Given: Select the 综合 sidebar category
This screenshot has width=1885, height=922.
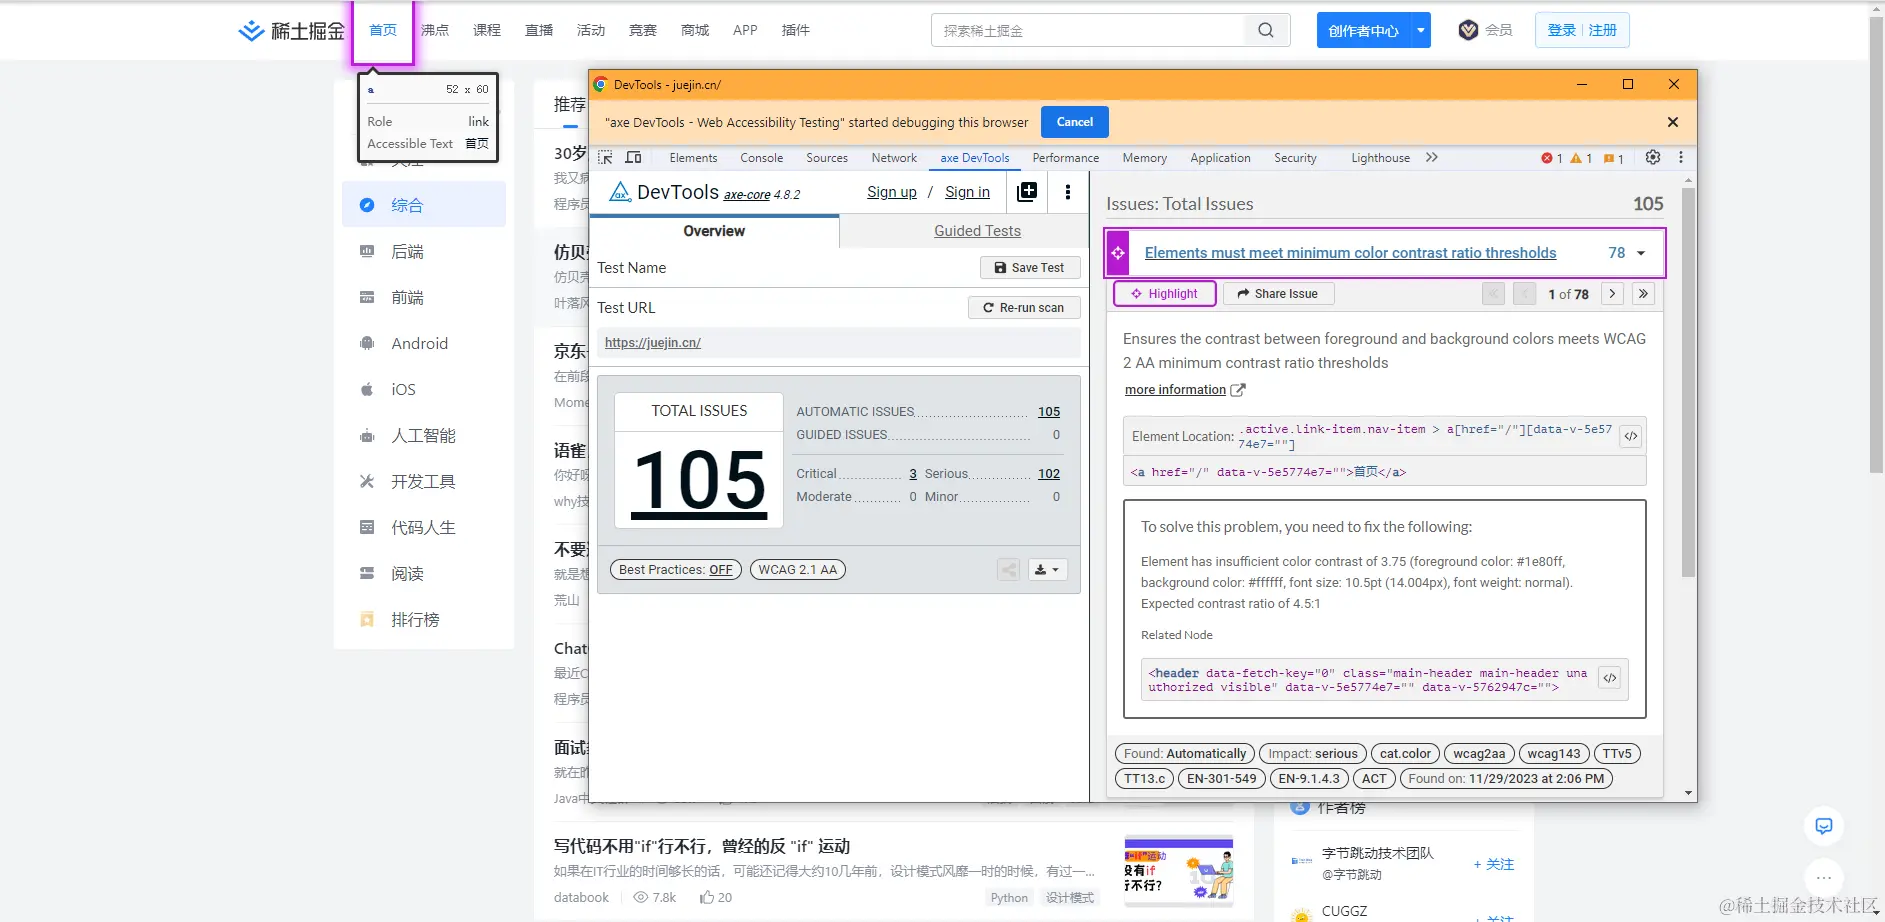Looking at the screenshot, I should 424,205.
